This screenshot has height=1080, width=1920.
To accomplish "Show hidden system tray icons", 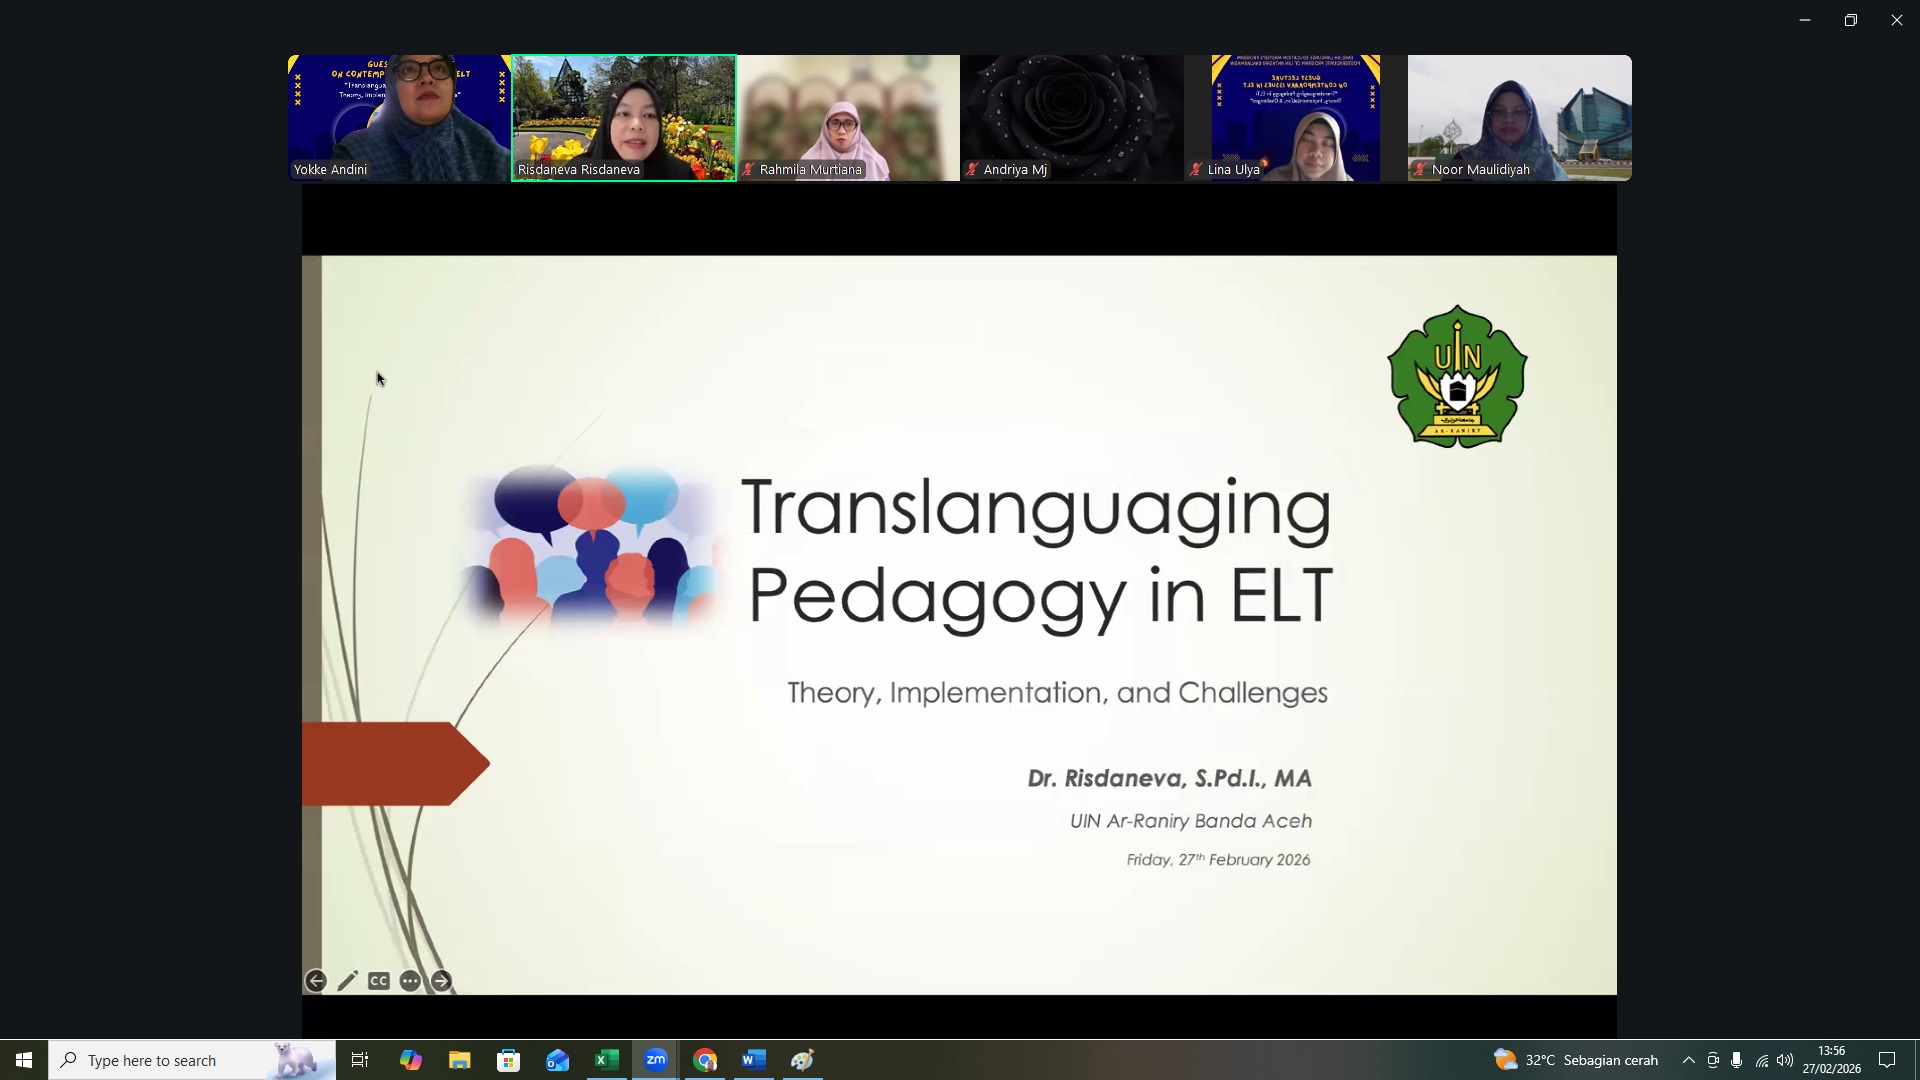I will tap(1689, 1060).
